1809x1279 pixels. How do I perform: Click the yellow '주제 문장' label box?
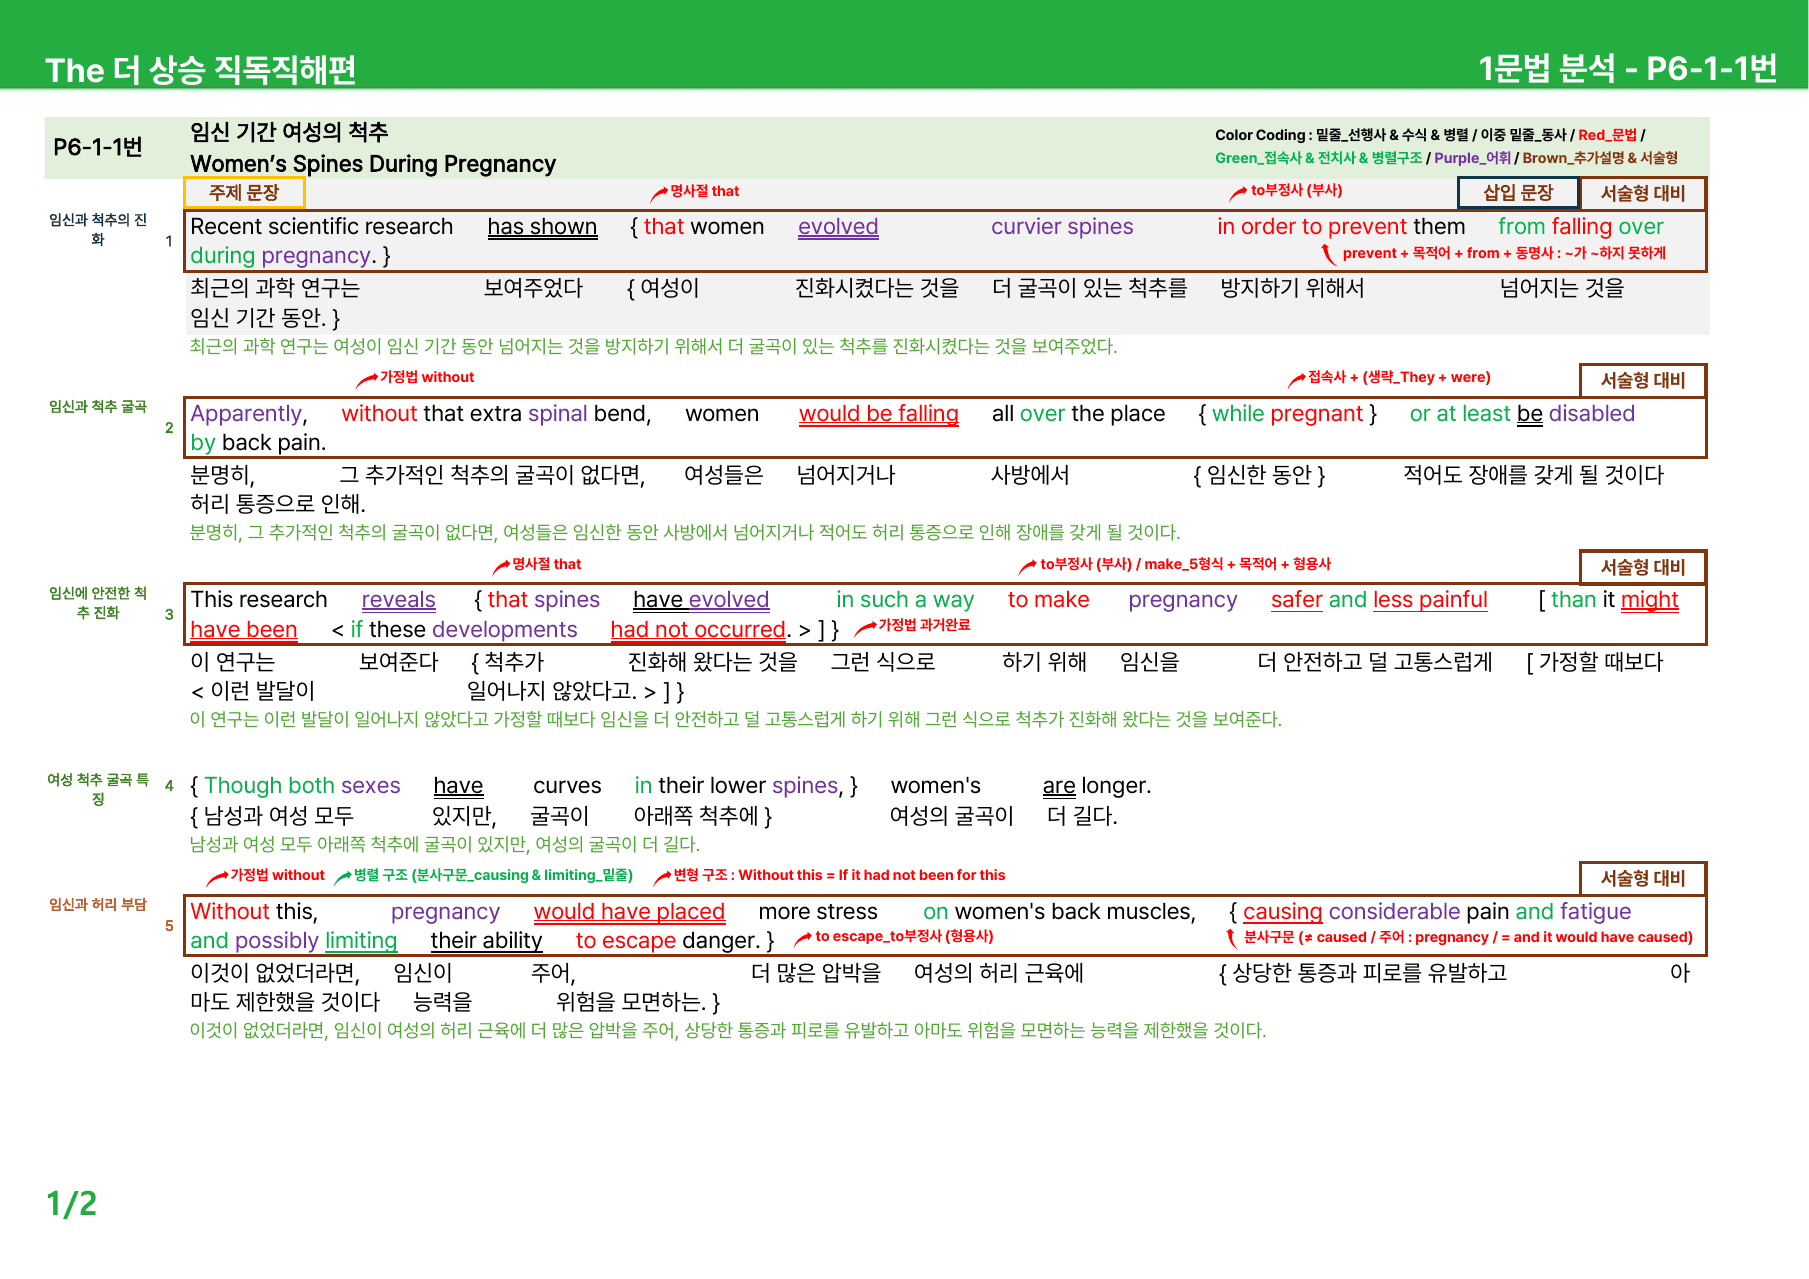click(244, 193)
